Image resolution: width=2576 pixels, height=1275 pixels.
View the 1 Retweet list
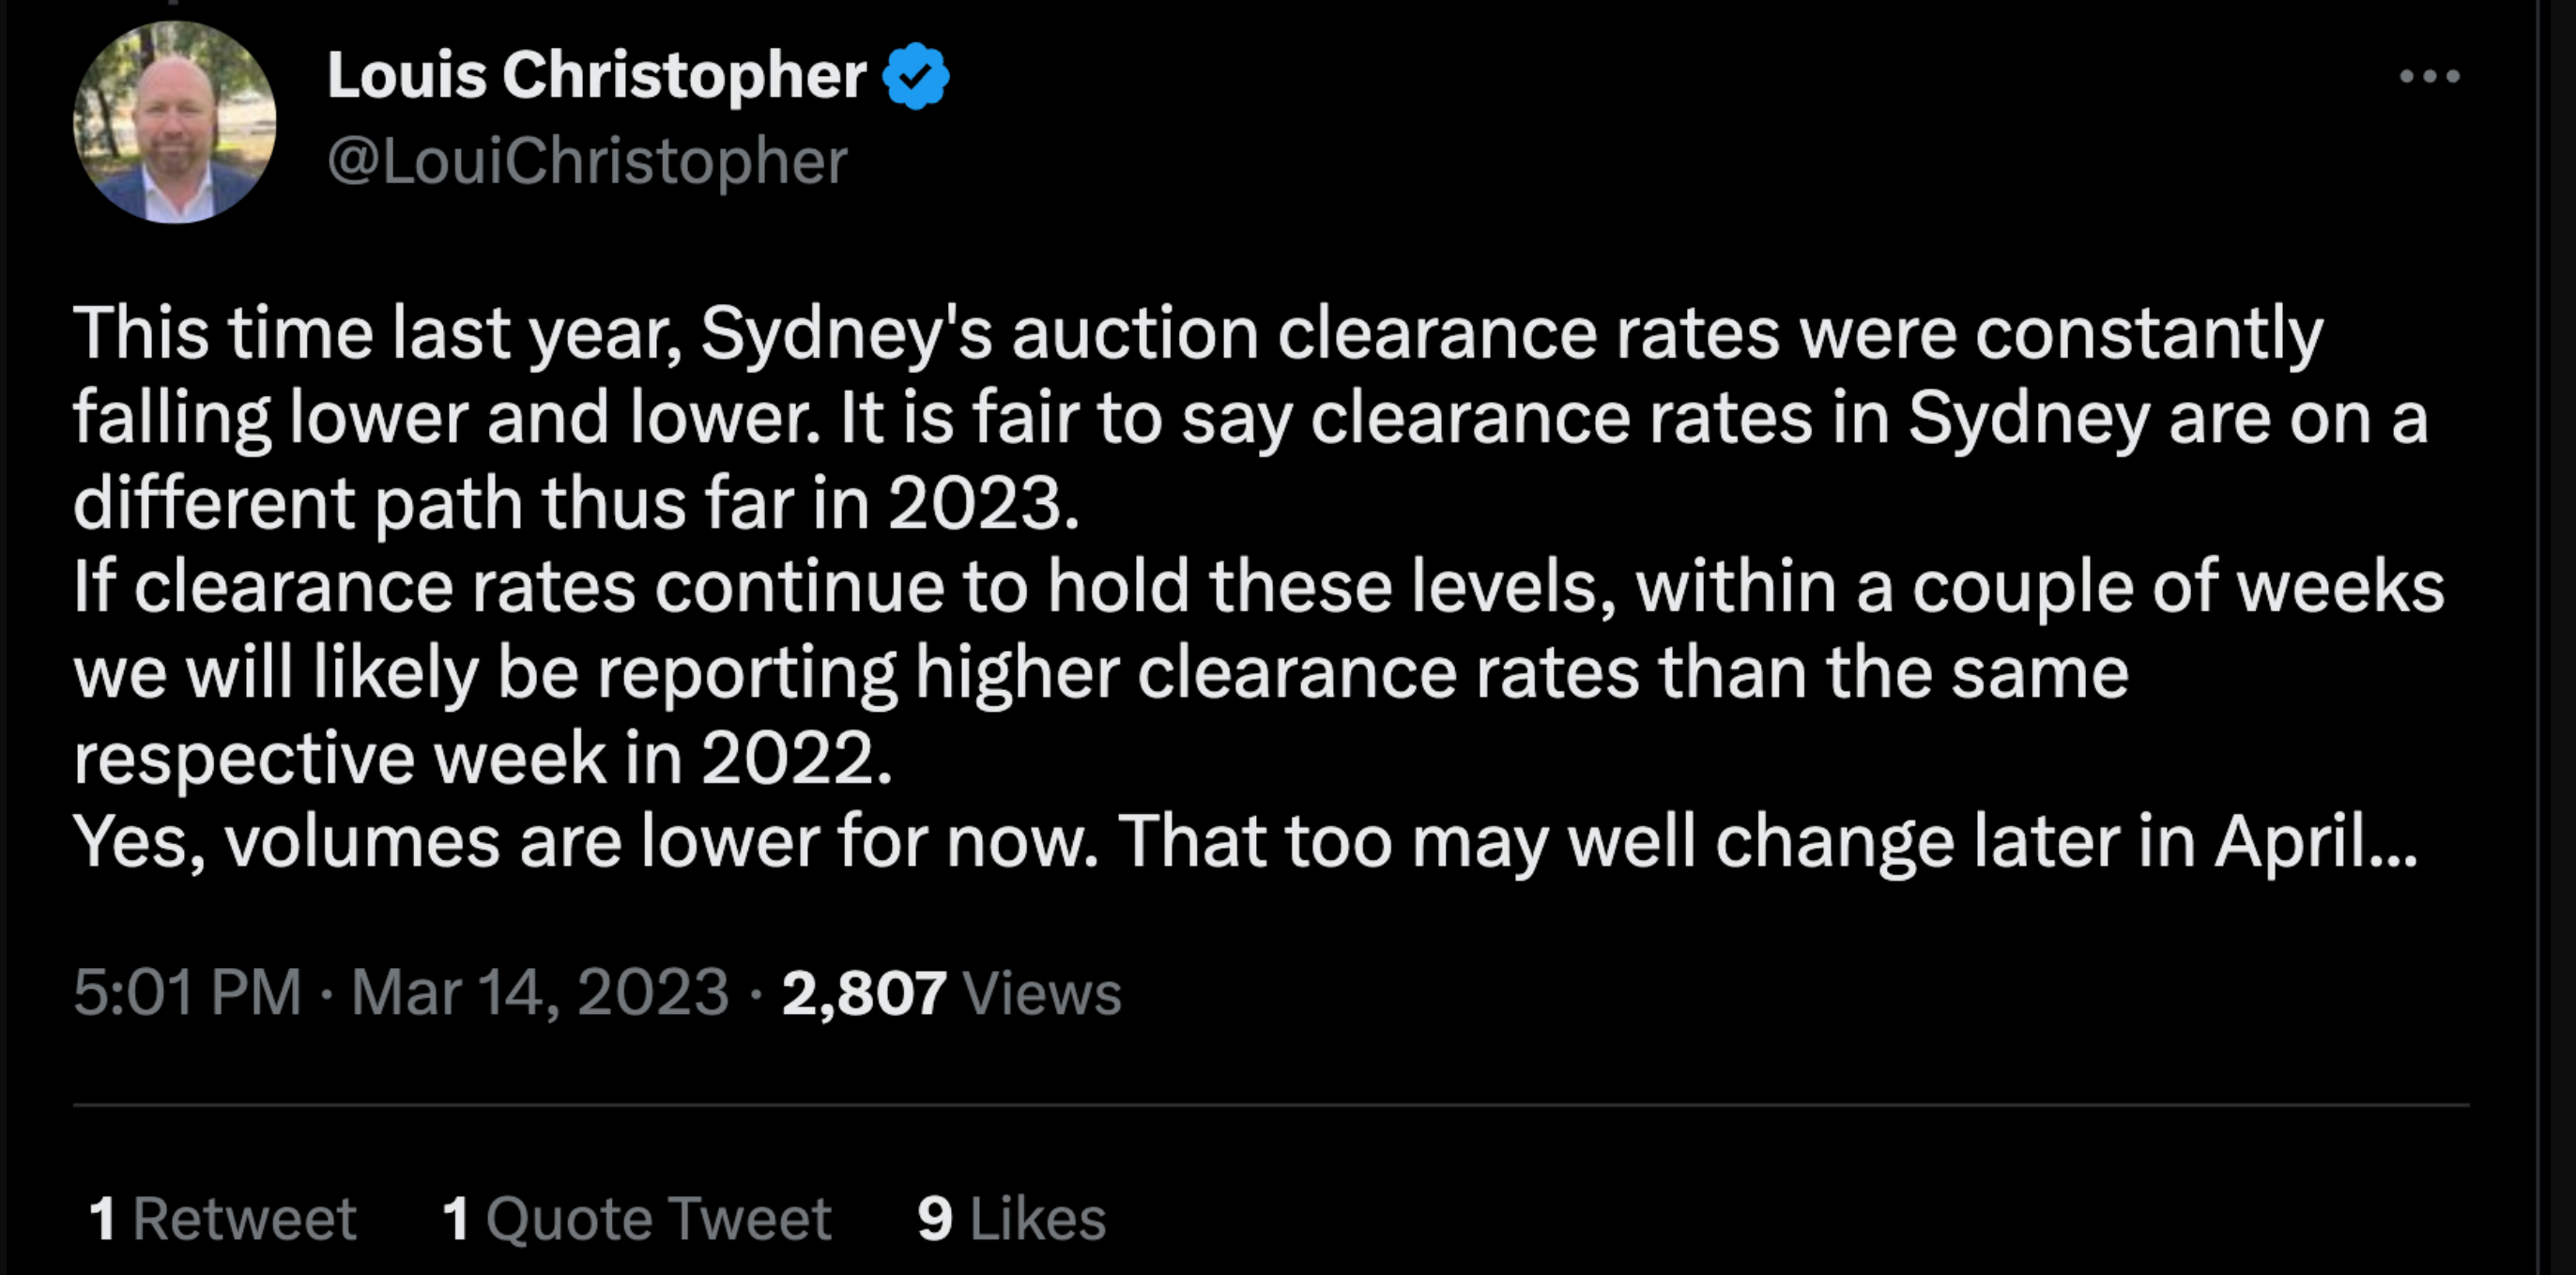click(222, 1218)
